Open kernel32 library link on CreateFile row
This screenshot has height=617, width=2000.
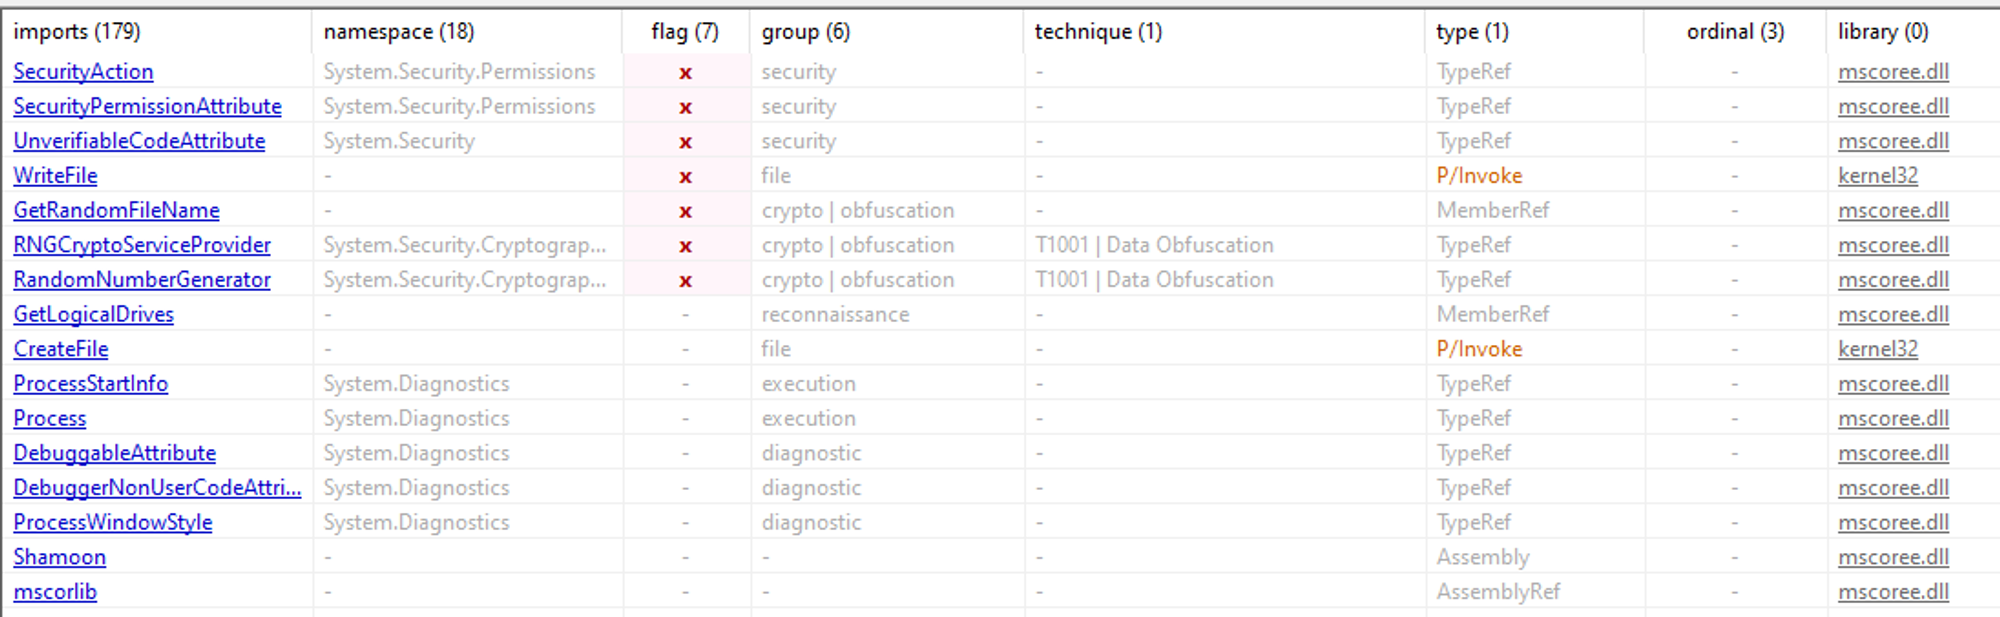[x=1878, y=349]
